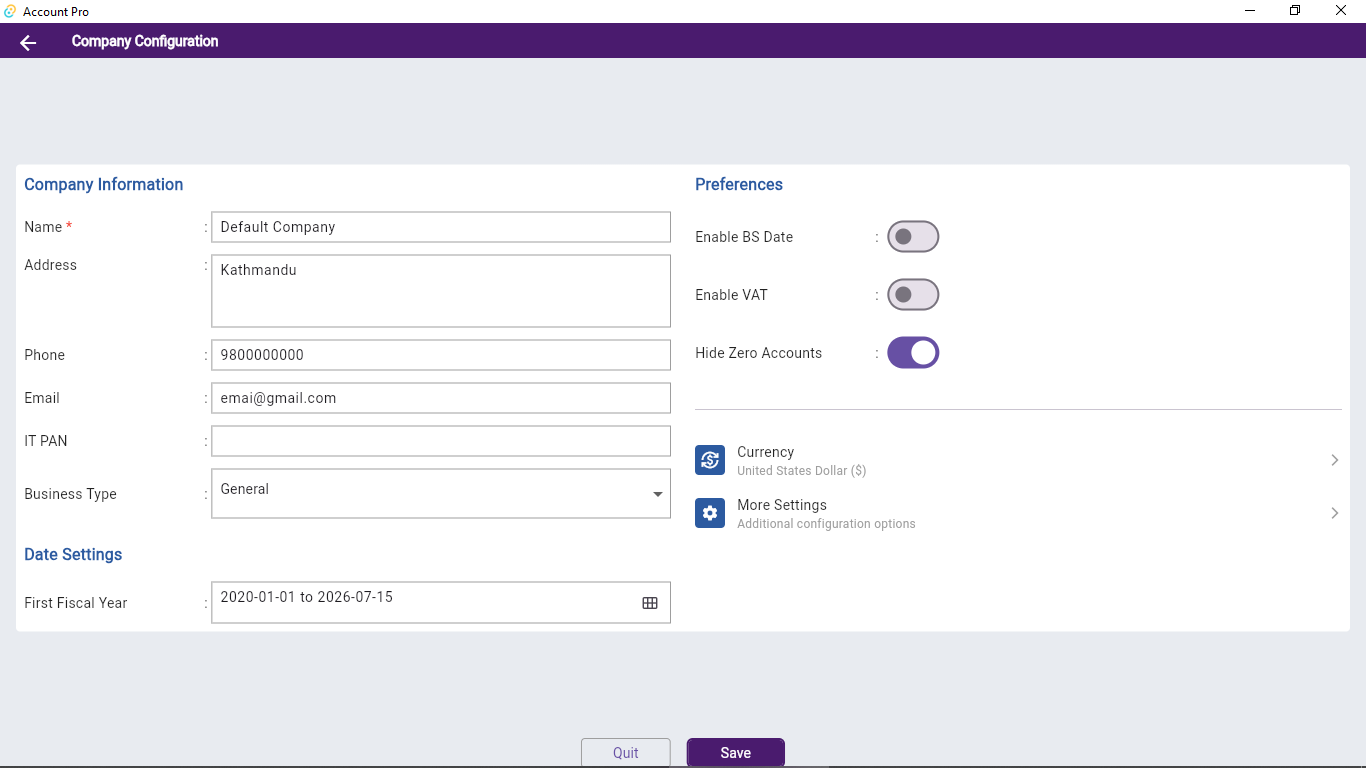Click 'Additional configuration options' text

826,524
